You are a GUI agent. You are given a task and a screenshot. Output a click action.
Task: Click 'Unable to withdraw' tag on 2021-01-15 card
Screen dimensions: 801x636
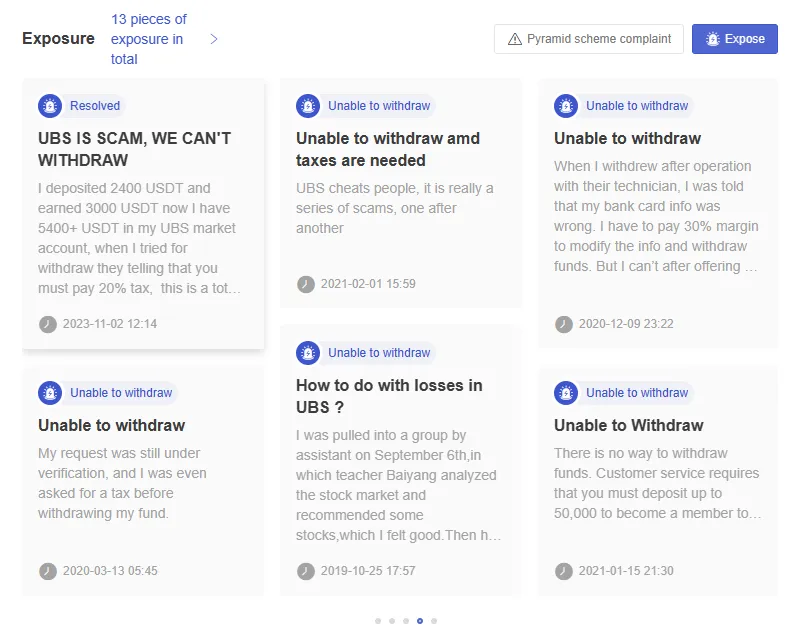(637, 393)
